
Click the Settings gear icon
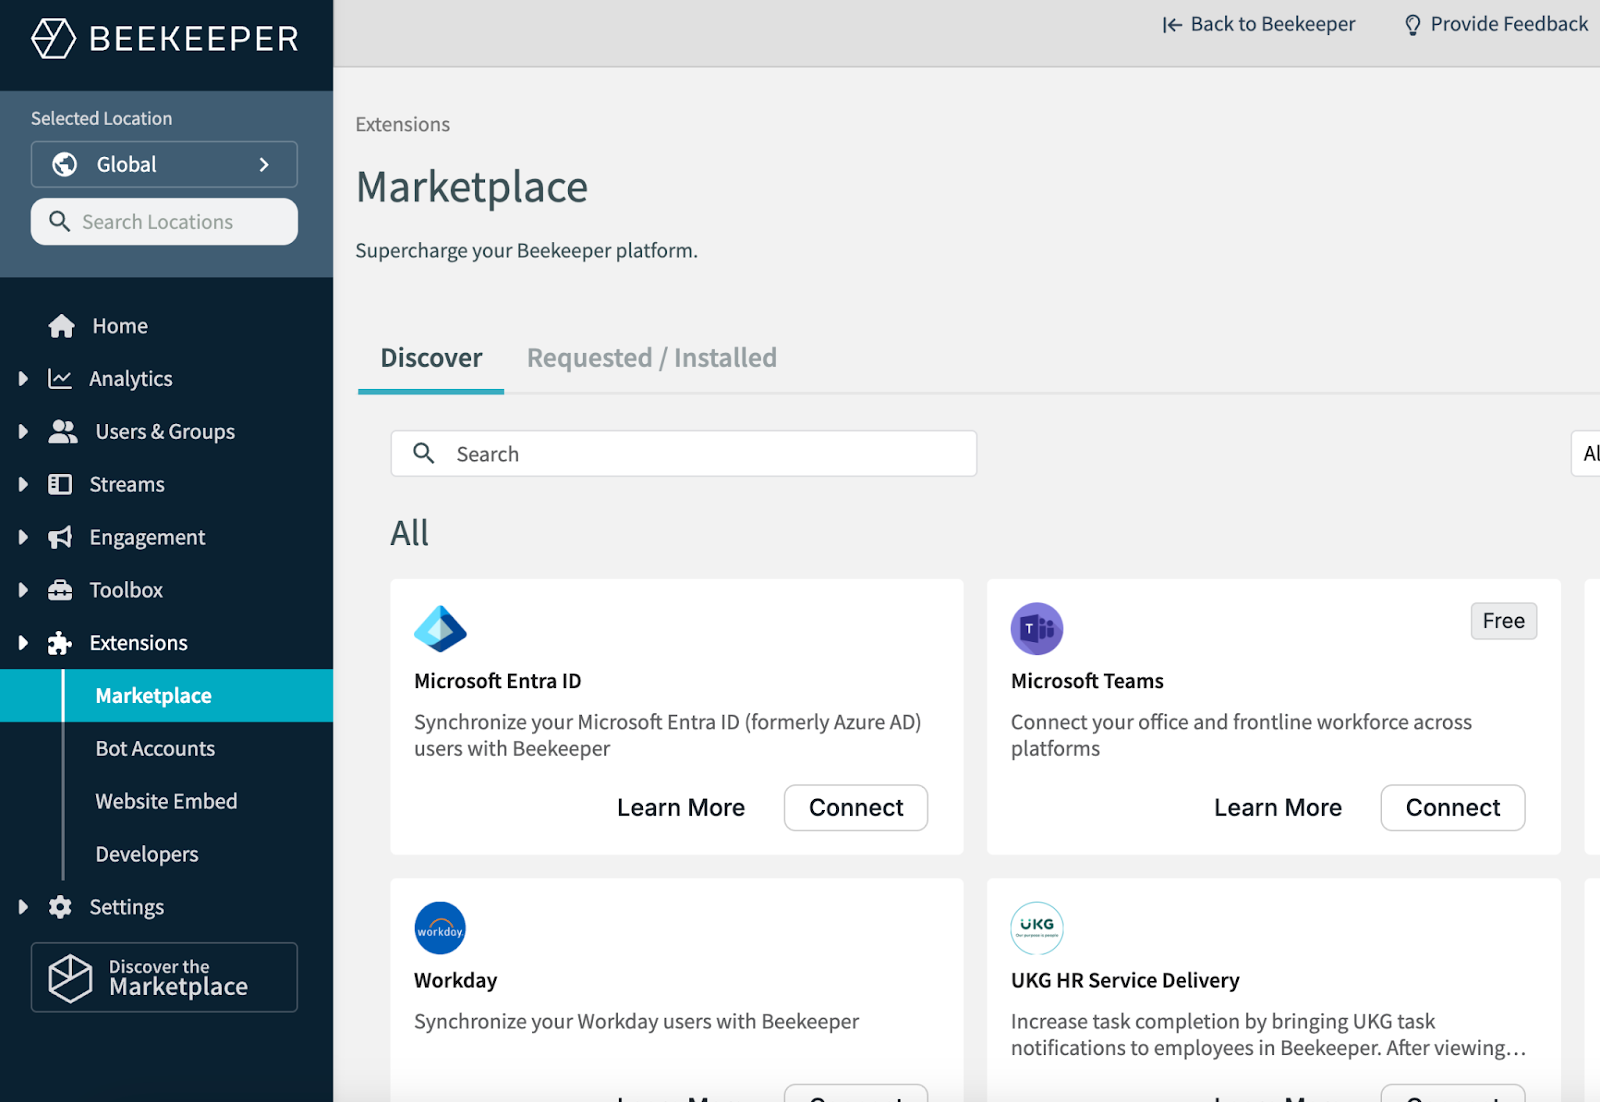pos(60,907)
